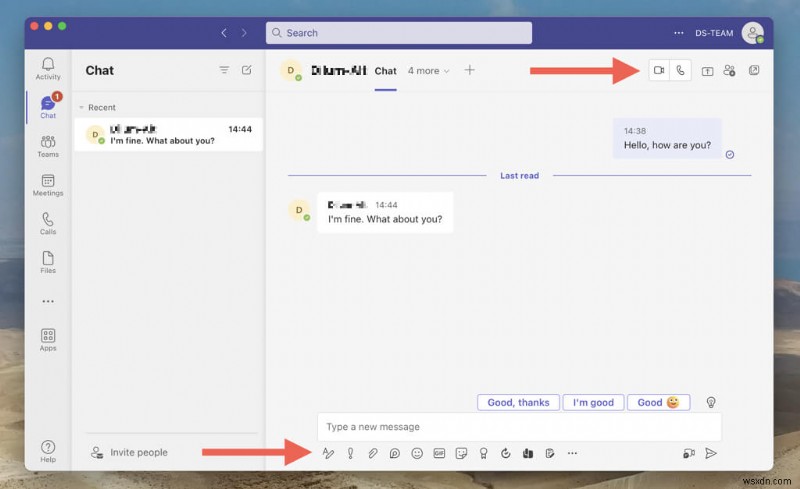Image resolution: width=800 pixels, height=489 pixels.
Task: Open the Viva Learning books icon
Action: (528, 453)
